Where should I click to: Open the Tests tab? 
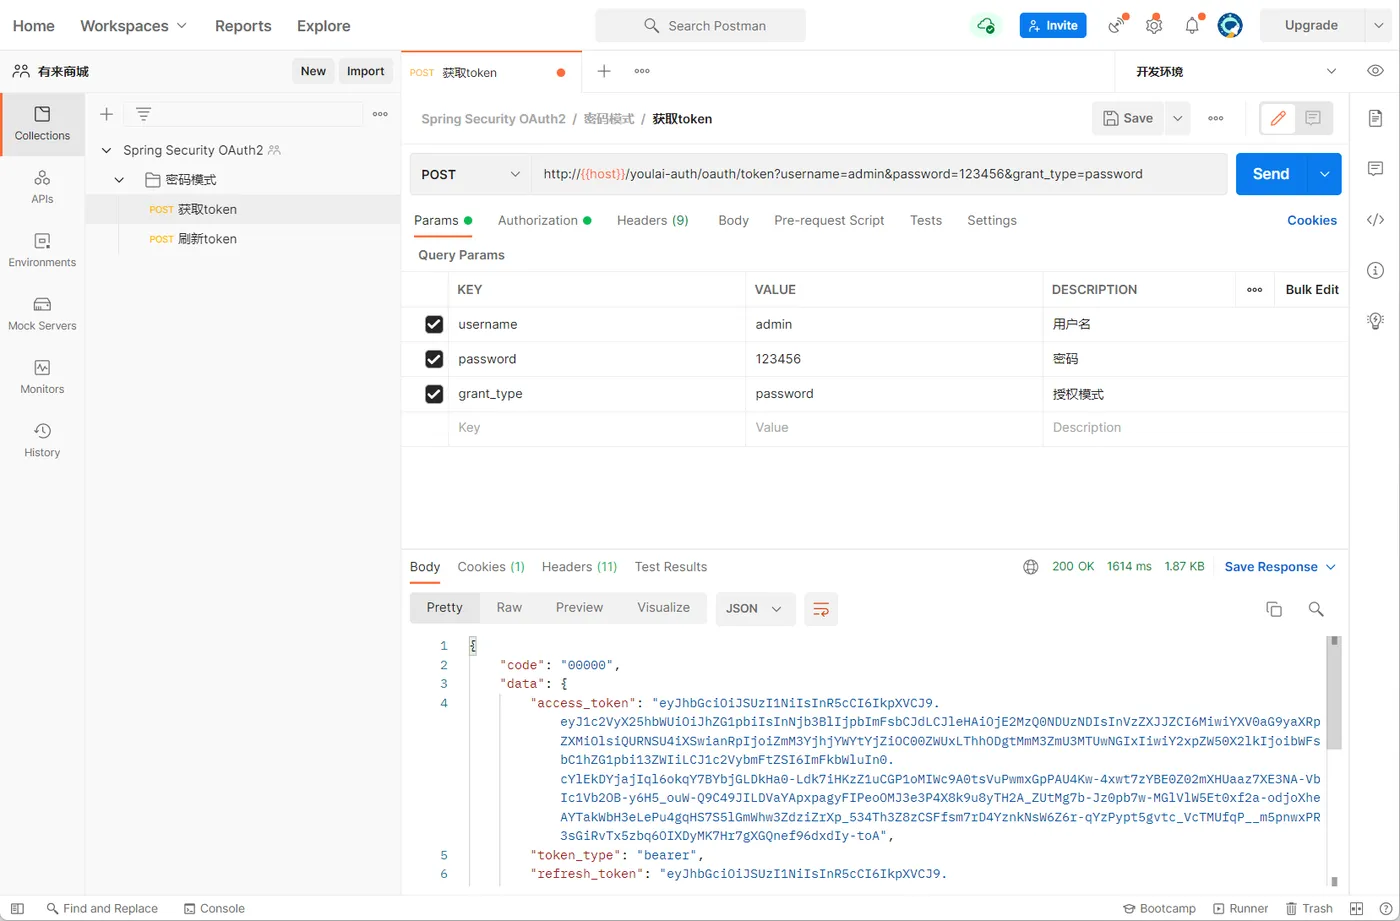click(926, 220)
